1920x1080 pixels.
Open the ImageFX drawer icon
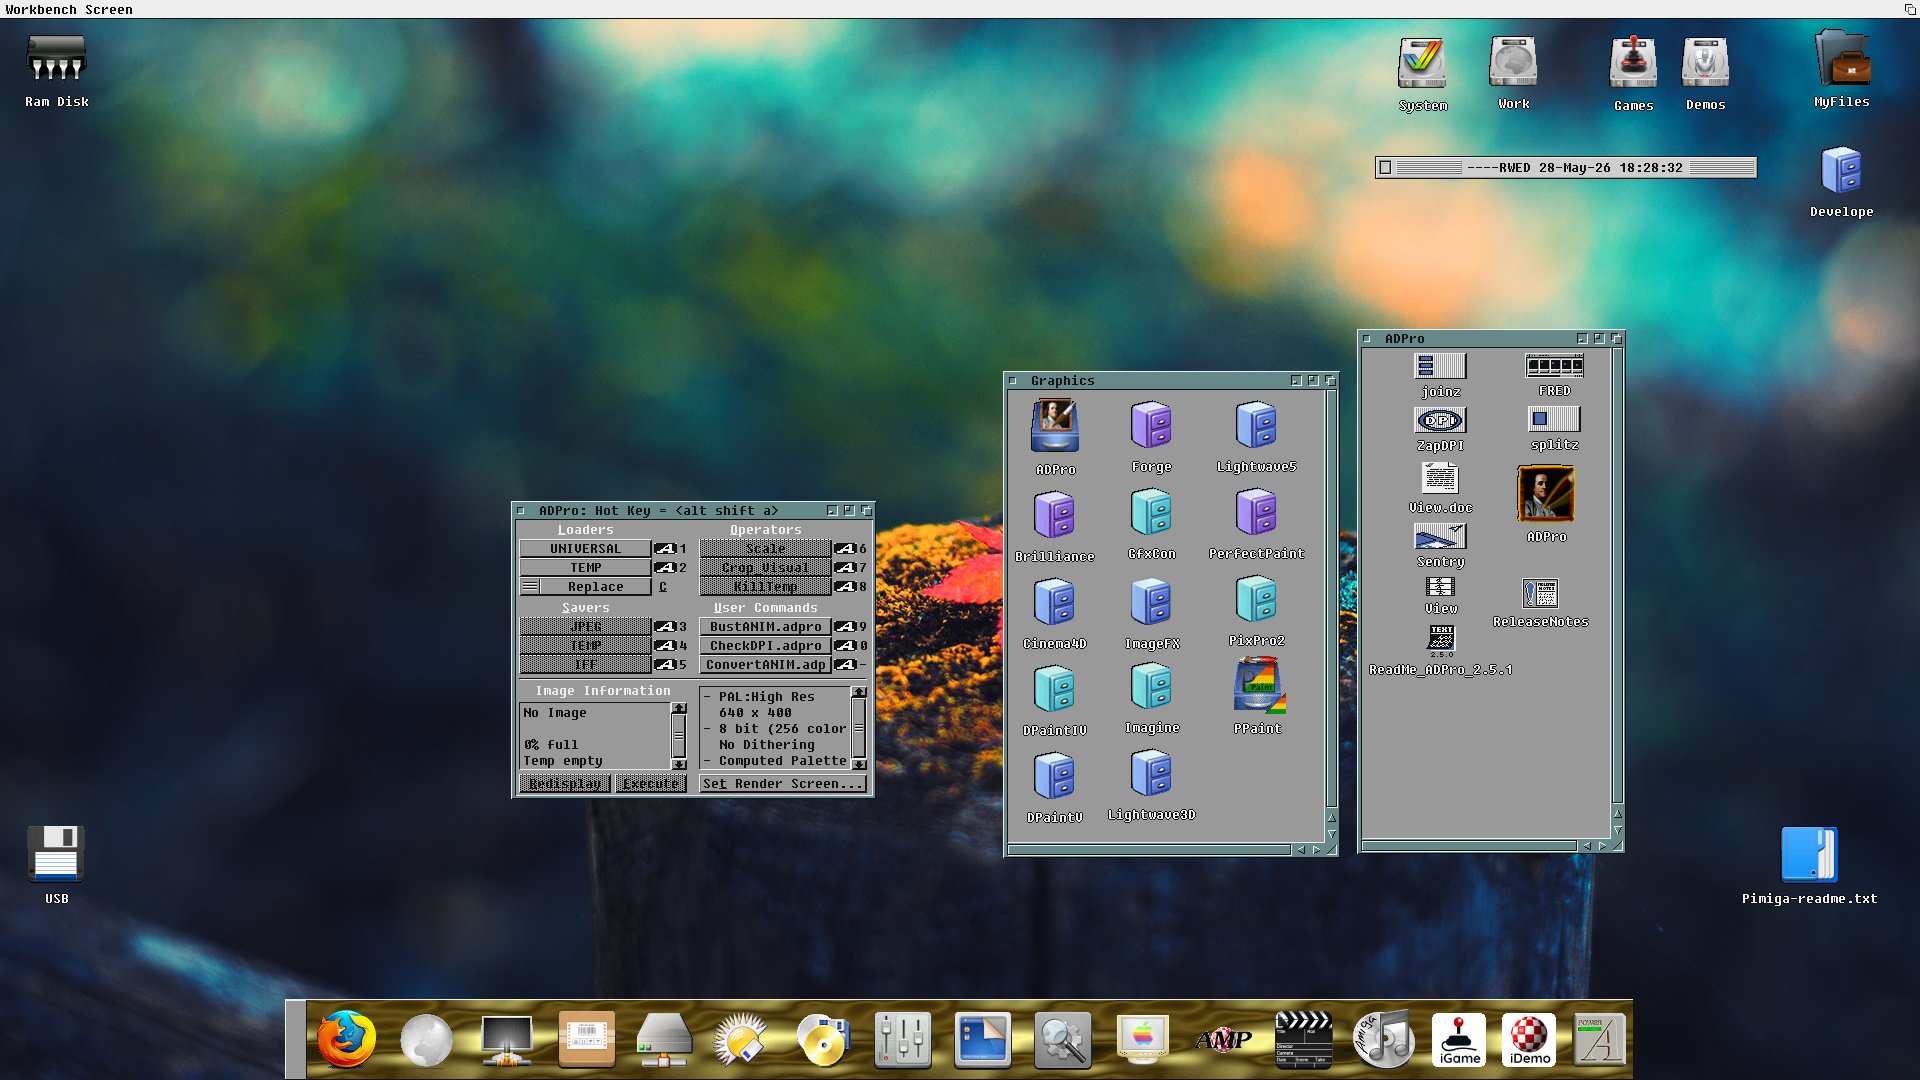pyautogui.click(x=1151, y=602)
